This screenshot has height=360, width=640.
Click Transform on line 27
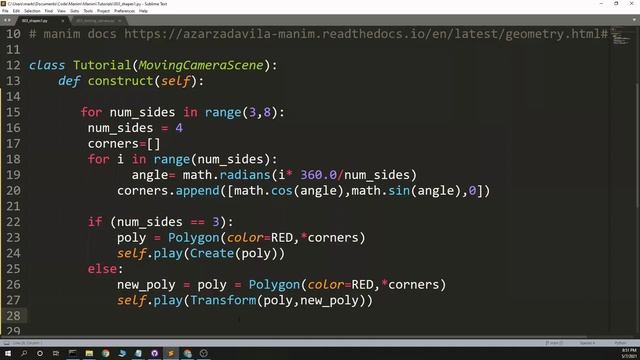[223, 300]
